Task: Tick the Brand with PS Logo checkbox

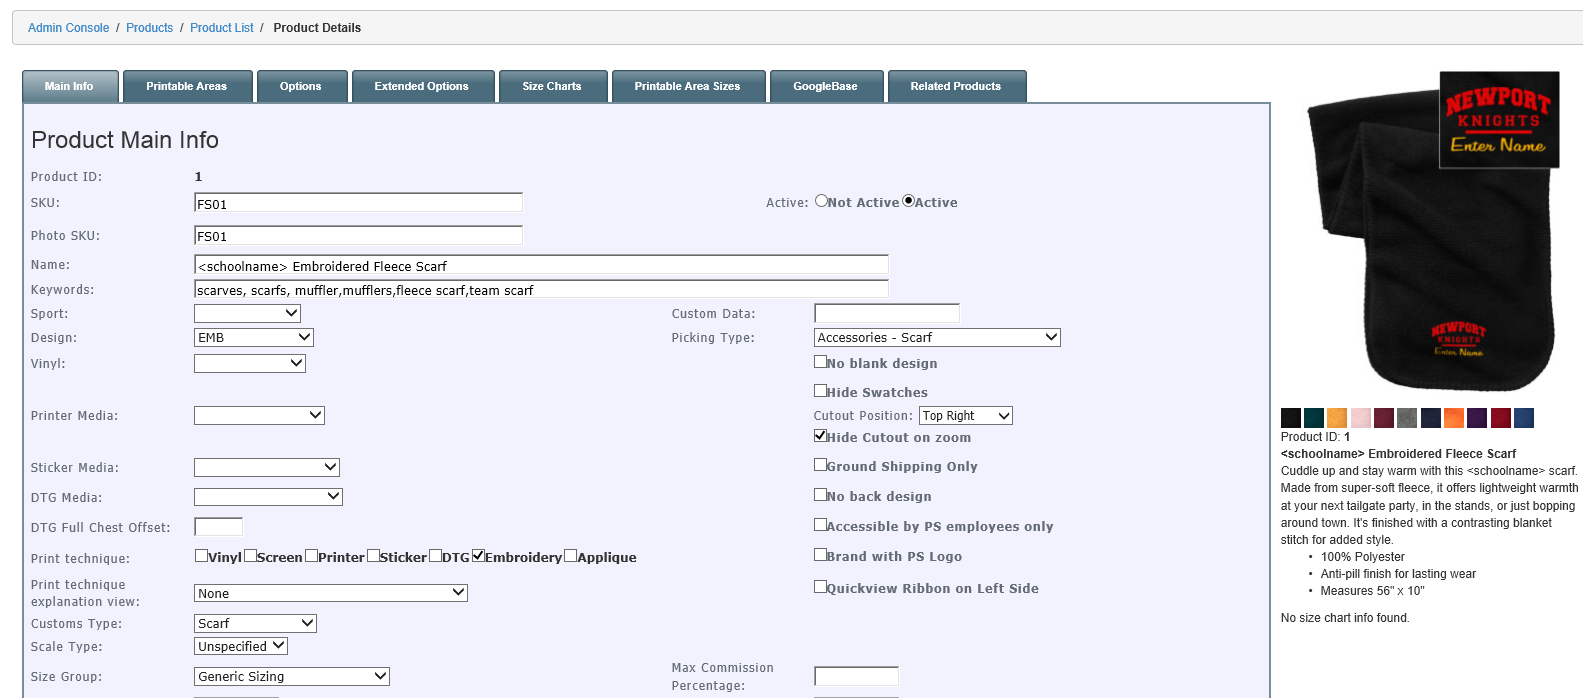Action: pos(821,555)
